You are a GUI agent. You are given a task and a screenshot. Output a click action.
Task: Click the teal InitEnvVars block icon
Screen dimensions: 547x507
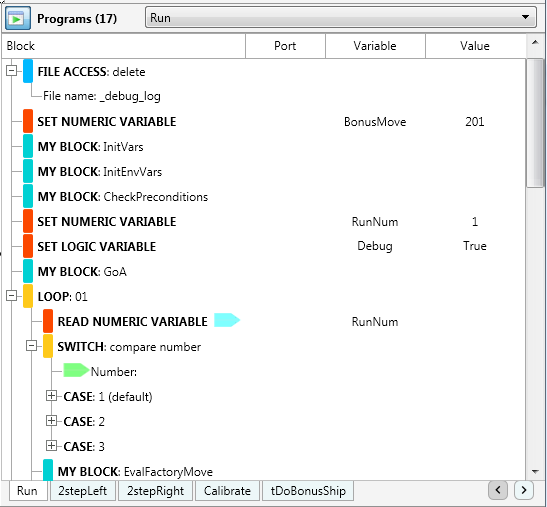pyautogui.click(x=28, y=171)
